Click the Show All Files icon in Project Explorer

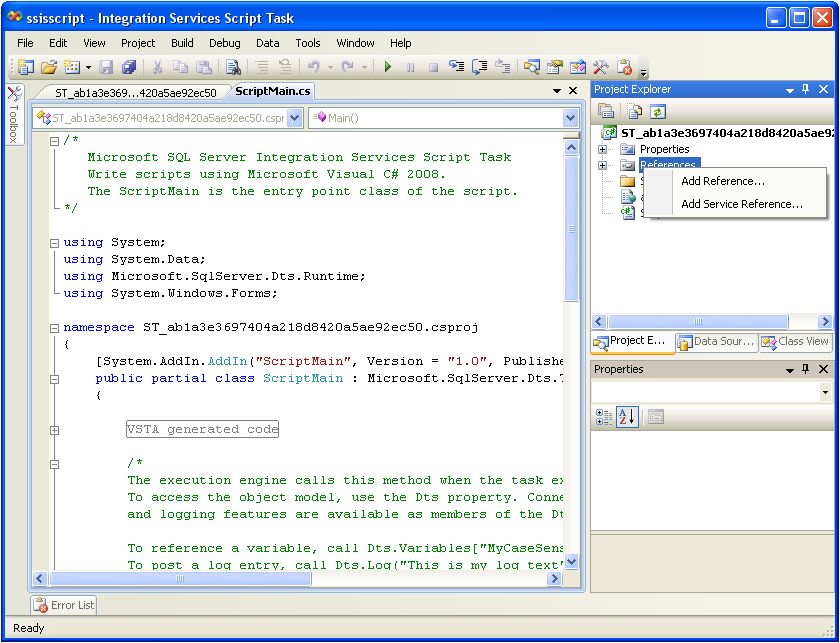[633, 111]
